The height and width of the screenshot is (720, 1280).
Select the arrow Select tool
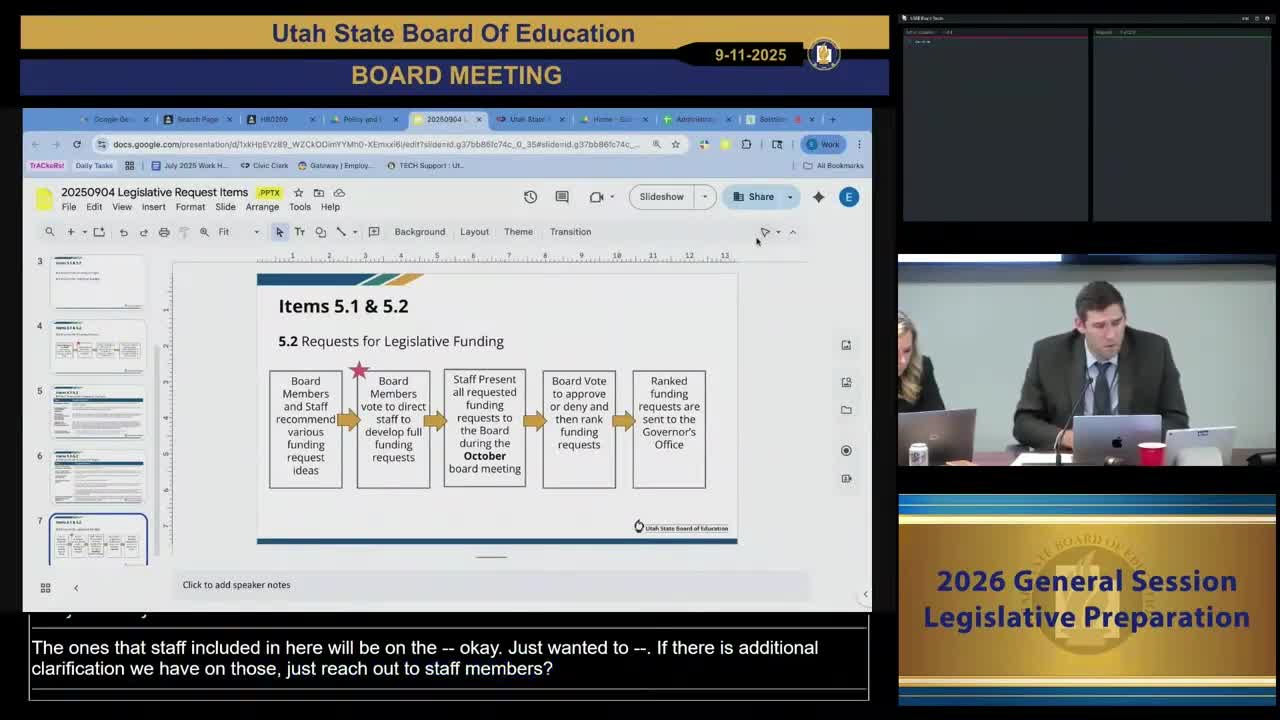(279, 231)
